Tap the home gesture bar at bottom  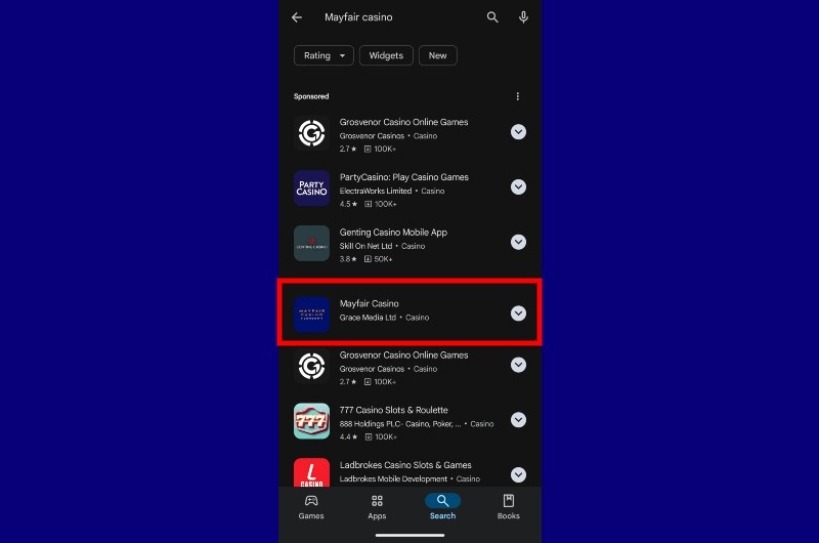tap(410, 535)
